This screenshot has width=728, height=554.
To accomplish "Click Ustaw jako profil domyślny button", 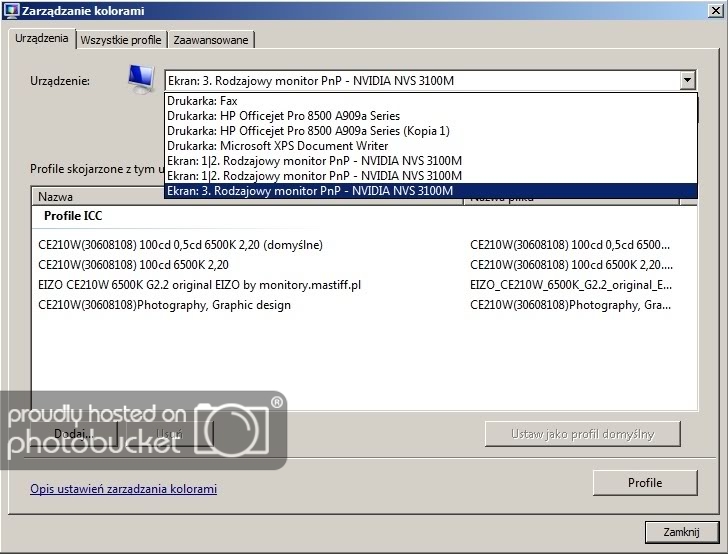I will click(x=583, y=434).
